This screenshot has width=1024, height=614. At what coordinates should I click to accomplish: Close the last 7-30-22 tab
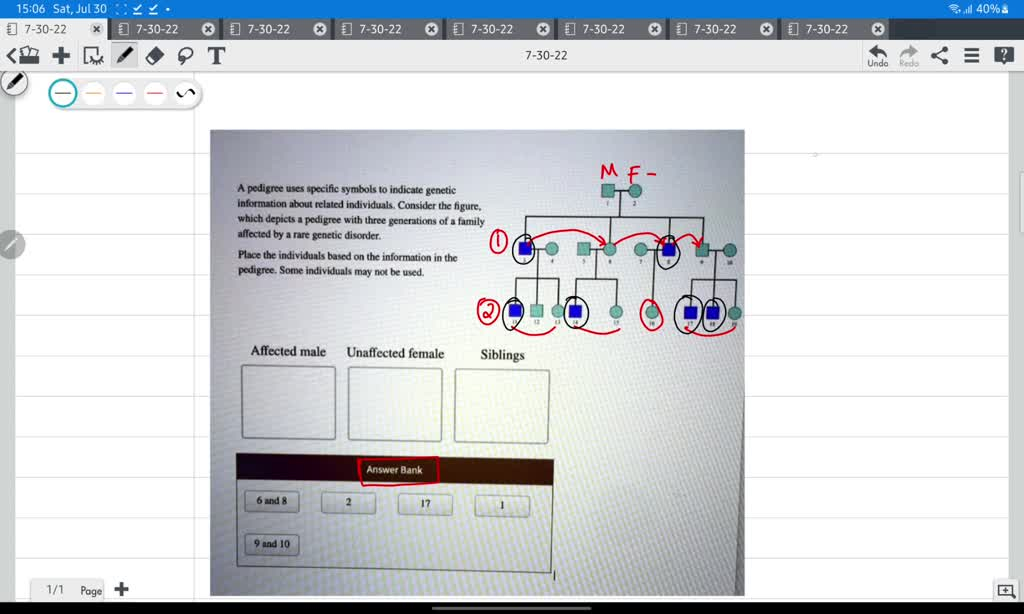tap(878, 29)
